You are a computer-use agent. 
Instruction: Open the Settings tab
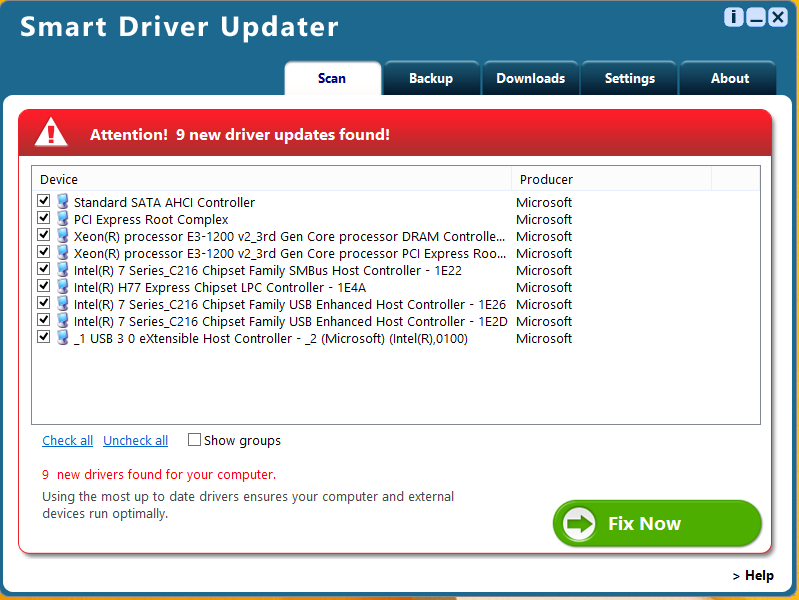(630, 78)
